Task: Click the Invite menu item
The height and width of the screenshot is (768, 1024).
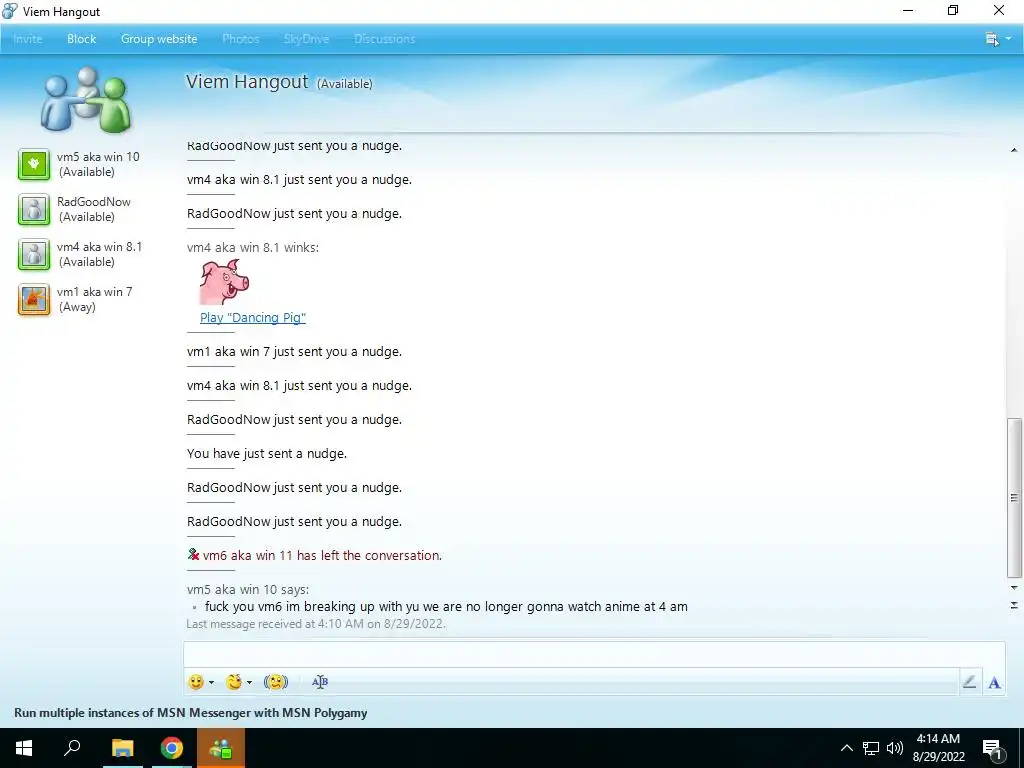Action: pyautogui.click(x=27, y=39)
